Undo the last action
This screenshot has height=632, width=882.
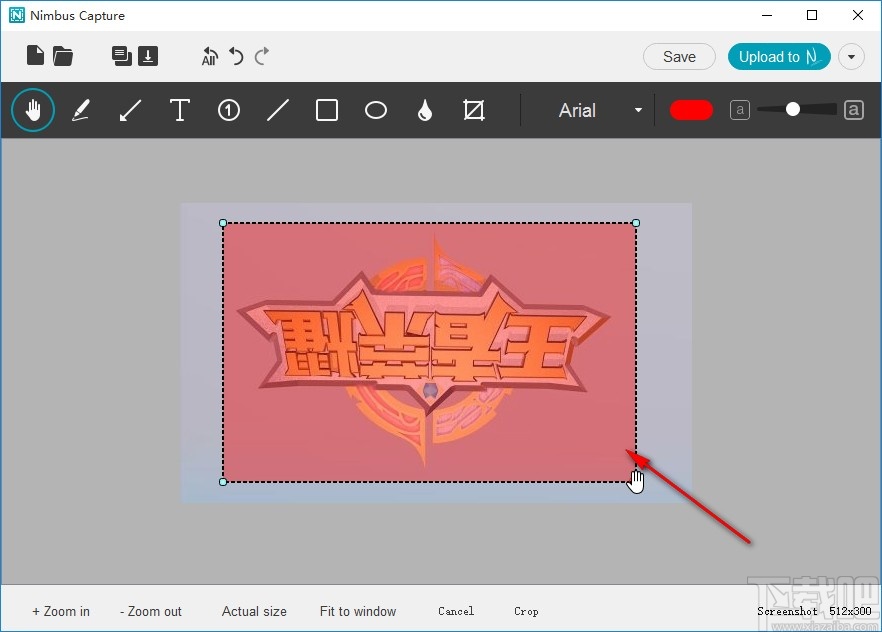click(x=237, y=56)
